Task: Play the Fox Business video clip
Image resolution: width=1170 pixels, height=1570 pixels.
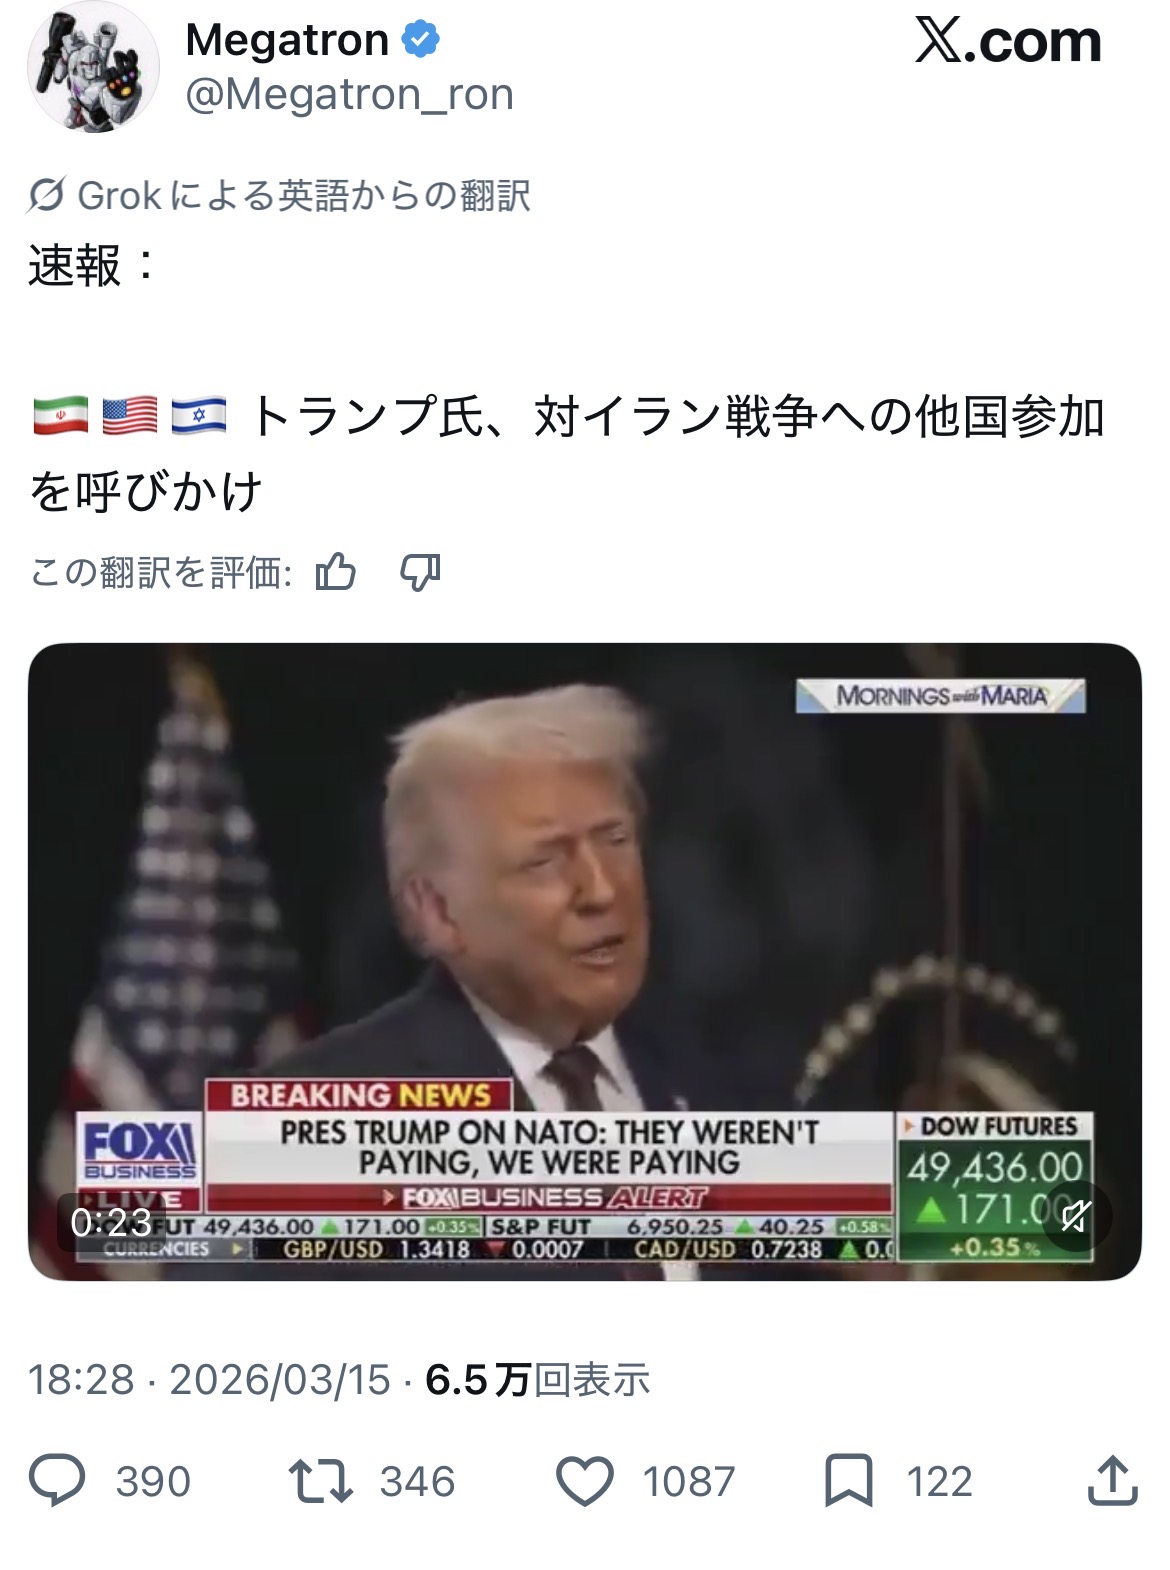Action: (x=584, y=961)
